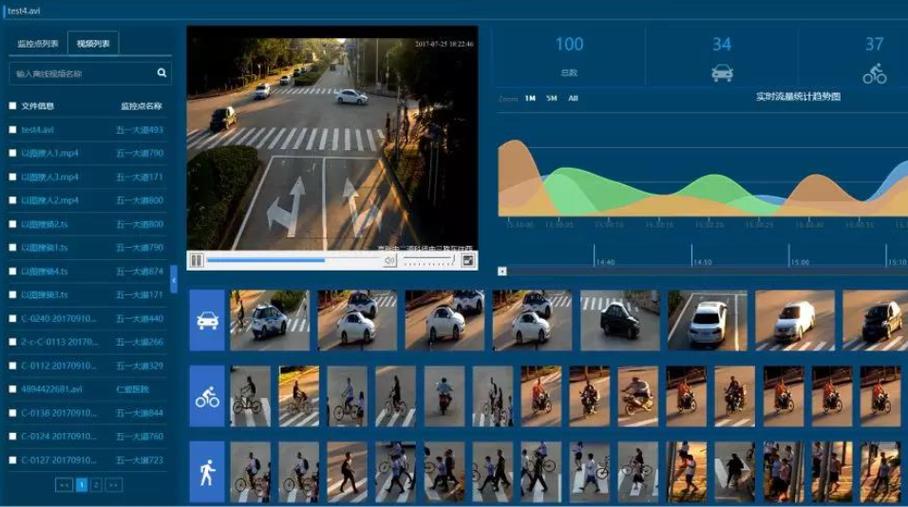
Task: Click the search magnifier icon
Action: pos(162,73)
